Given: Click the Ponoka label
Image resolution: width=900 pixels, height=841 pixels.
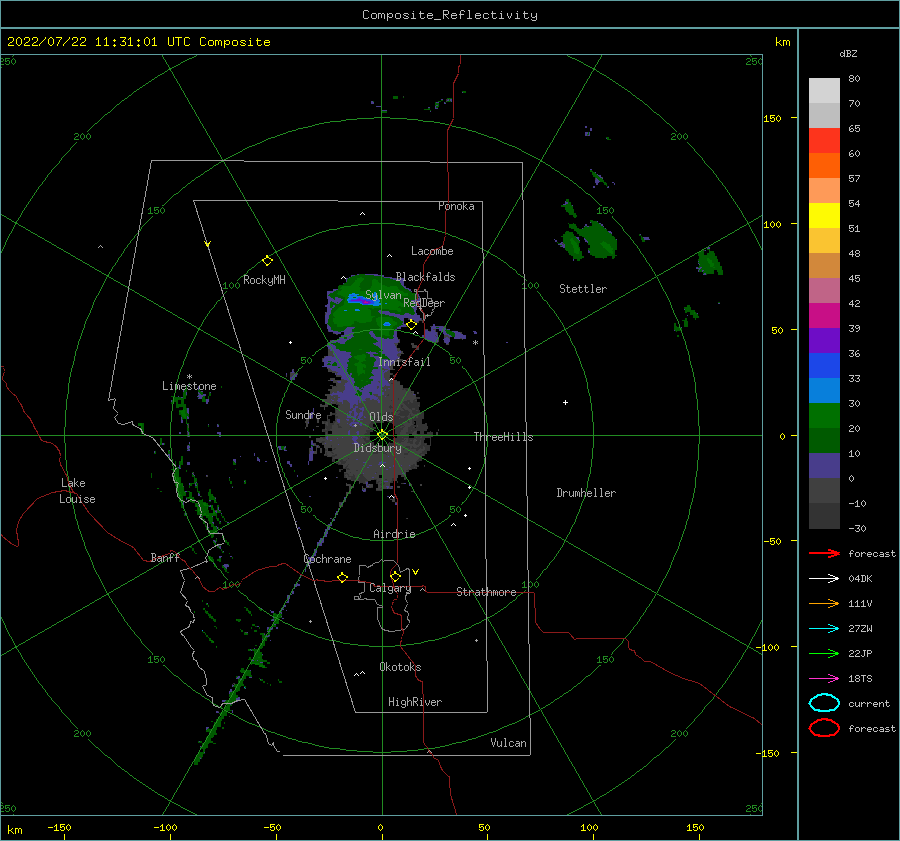Looking at the screenshot, I should pos(456,206).
